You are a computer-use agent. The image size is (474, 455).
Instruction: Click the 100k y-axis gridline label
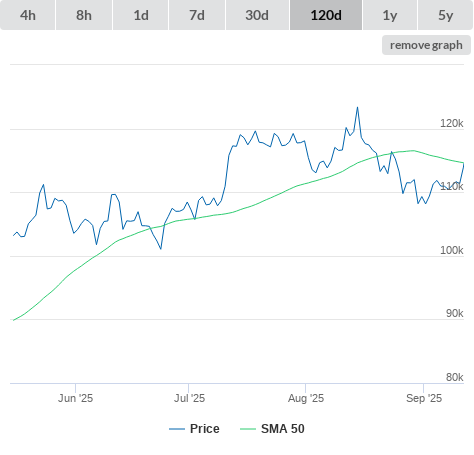[452, 250]
